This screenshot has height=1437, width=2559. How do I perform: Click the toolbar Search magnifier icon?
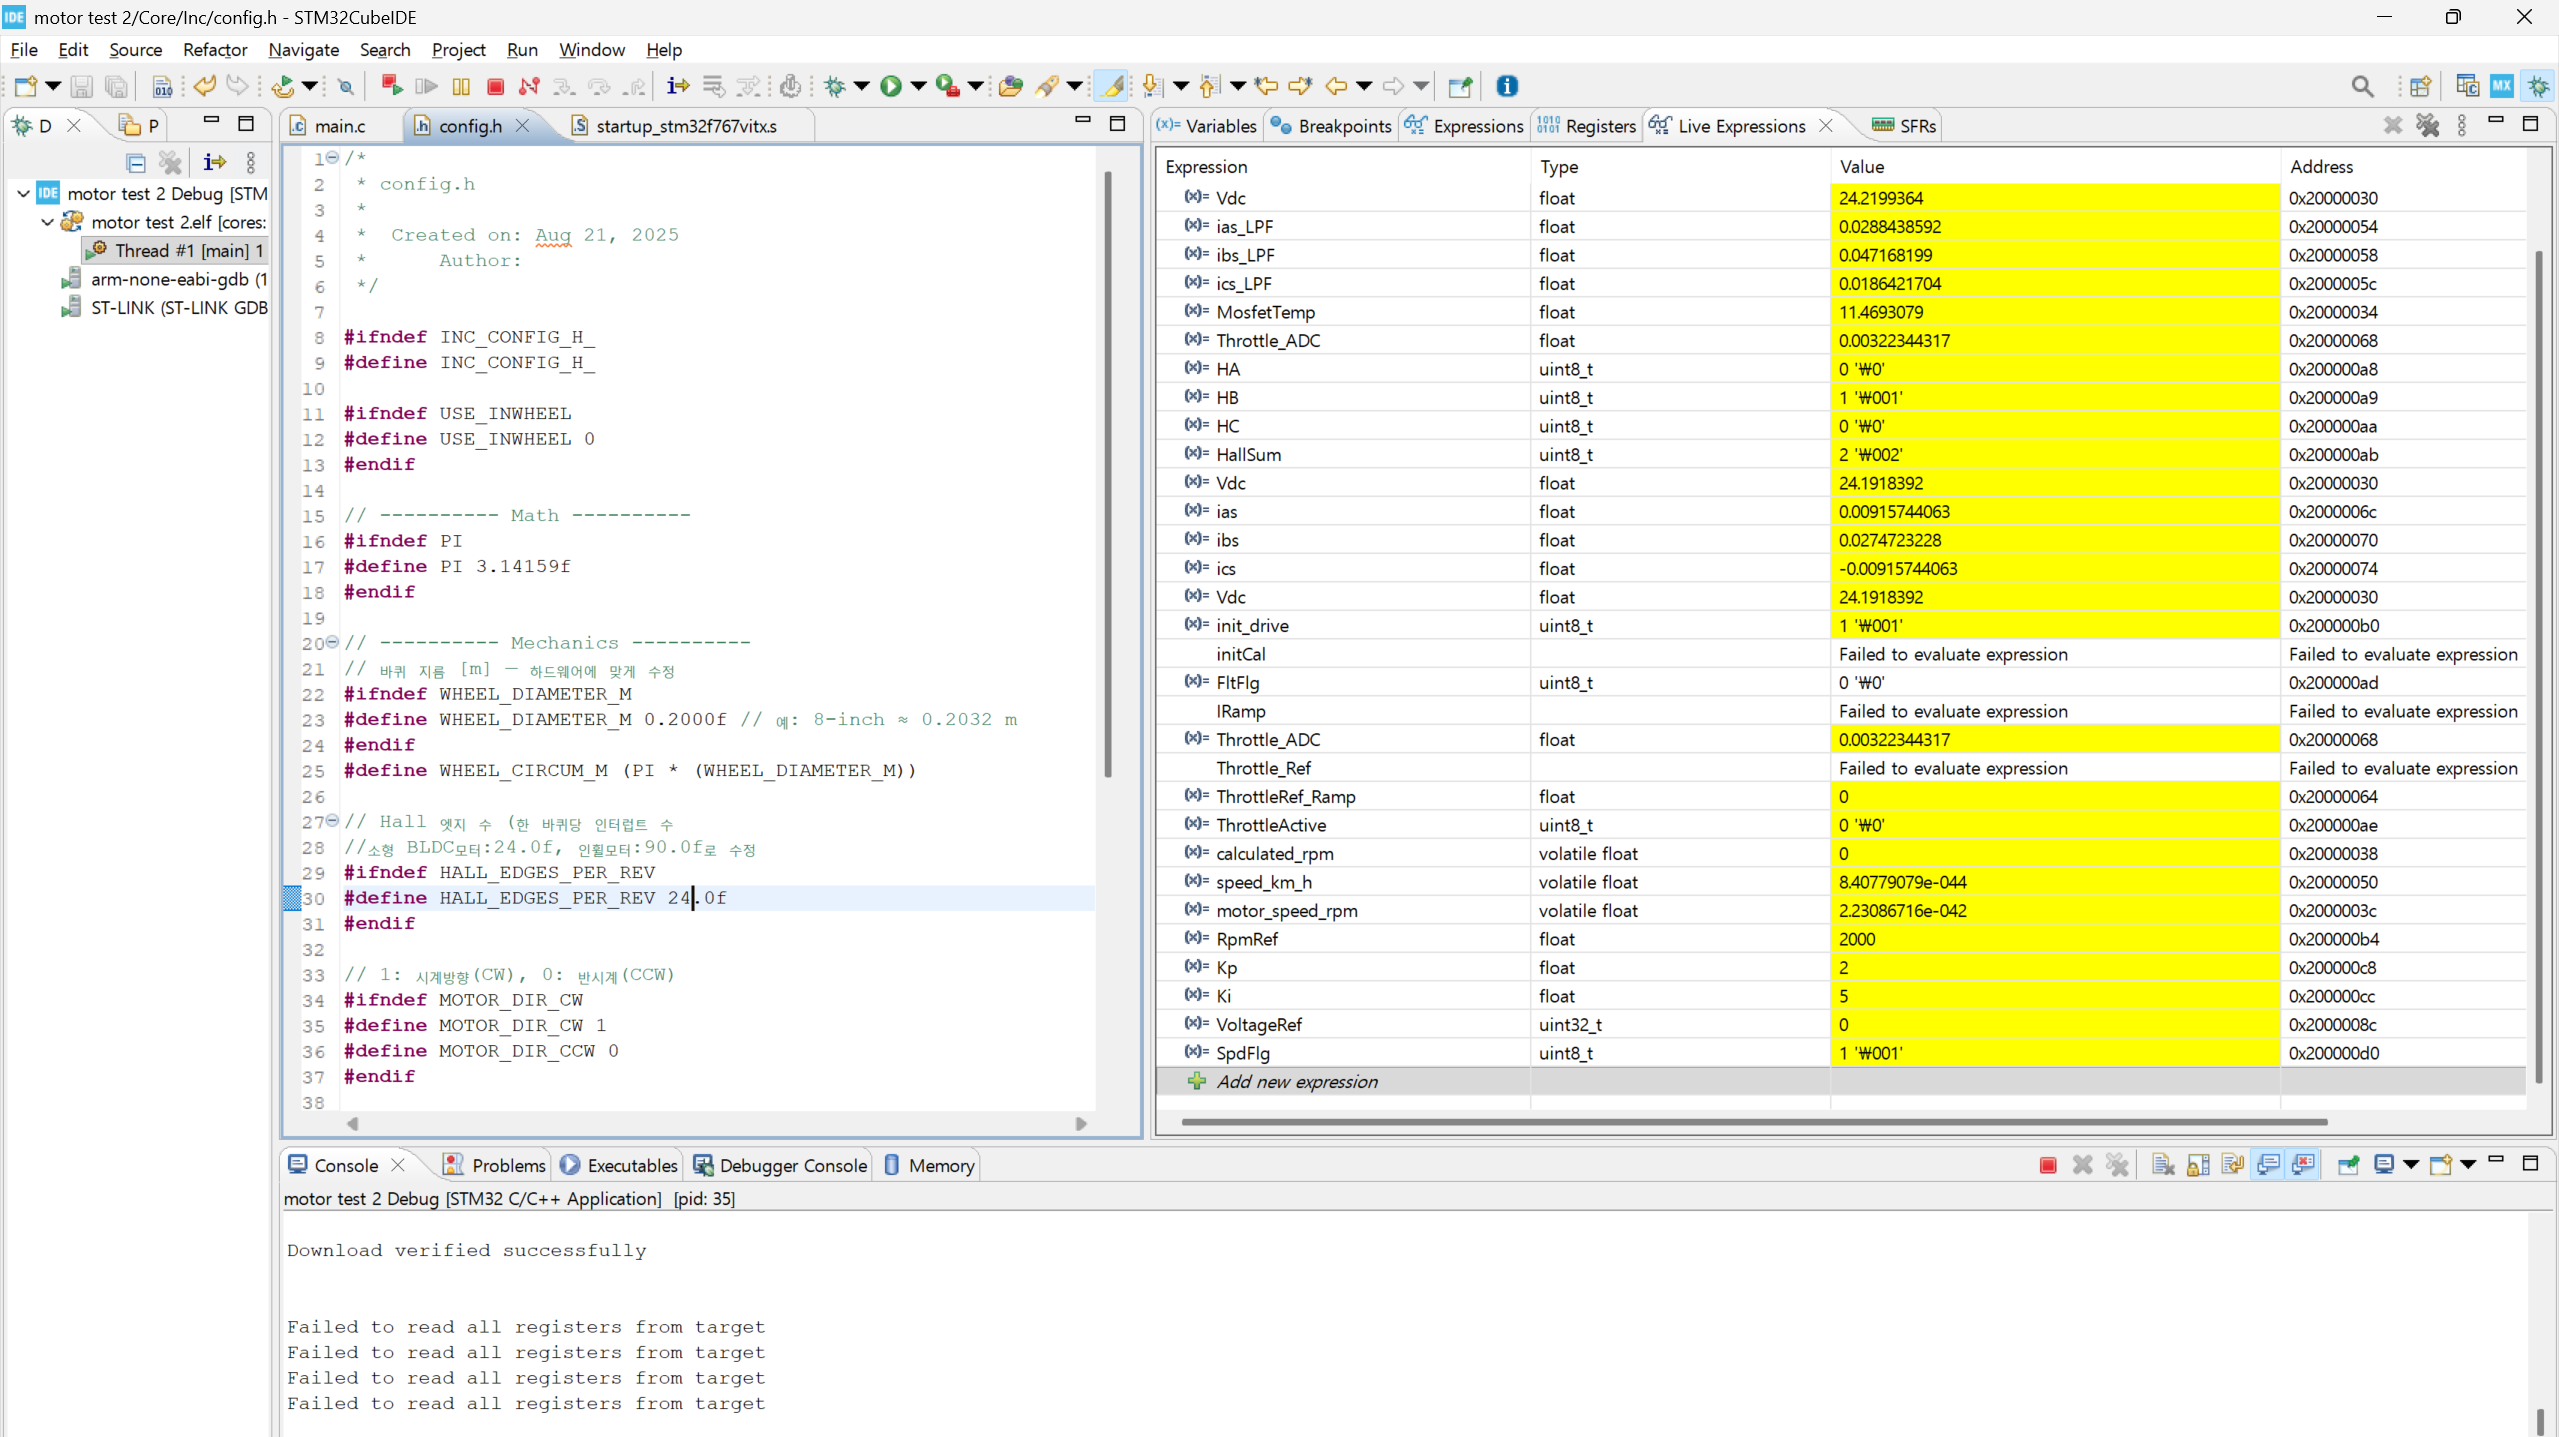[x=2362, y=87]
